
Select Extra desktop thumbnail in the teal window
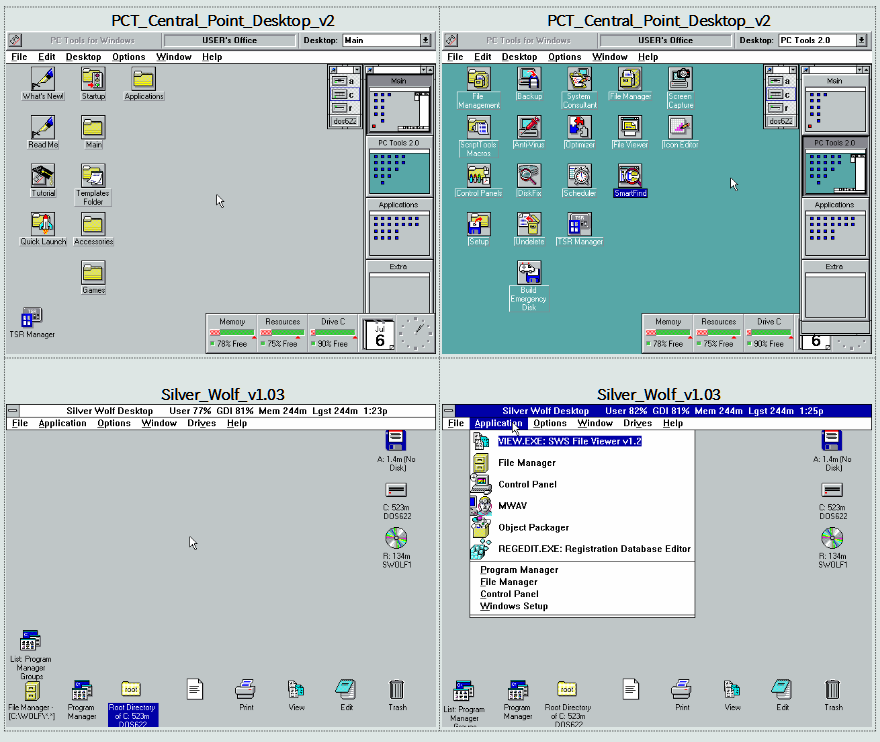835,291
